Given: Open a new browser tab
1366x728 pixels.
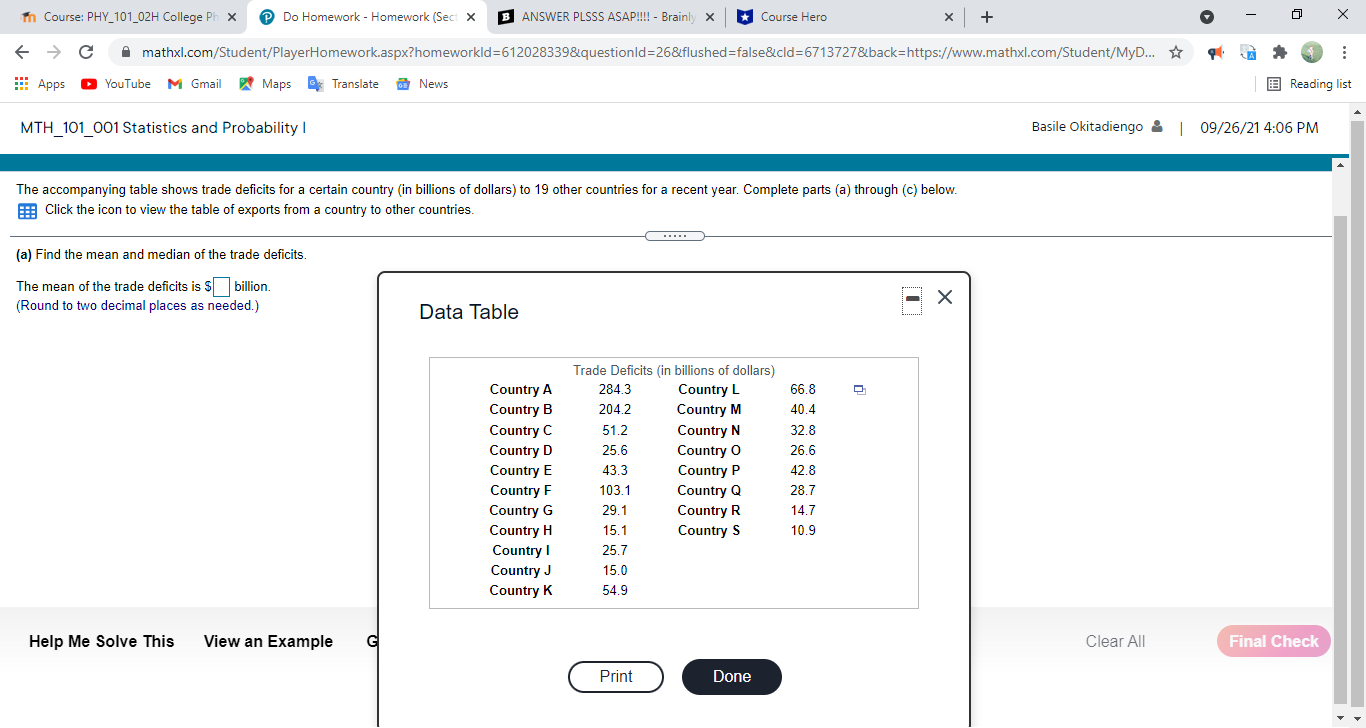Looking at the screenshot, I should click(986, 18).
